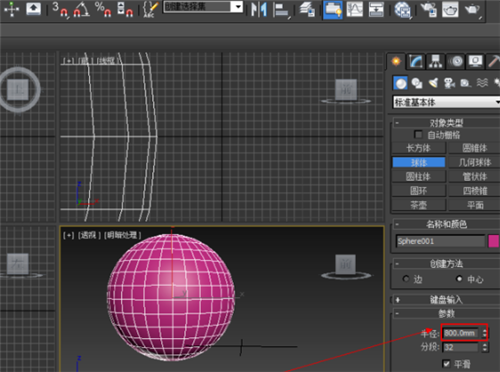Open the Curve Editor icon
The height and width of the screenshot is (372, 500).
pos(355,9)
